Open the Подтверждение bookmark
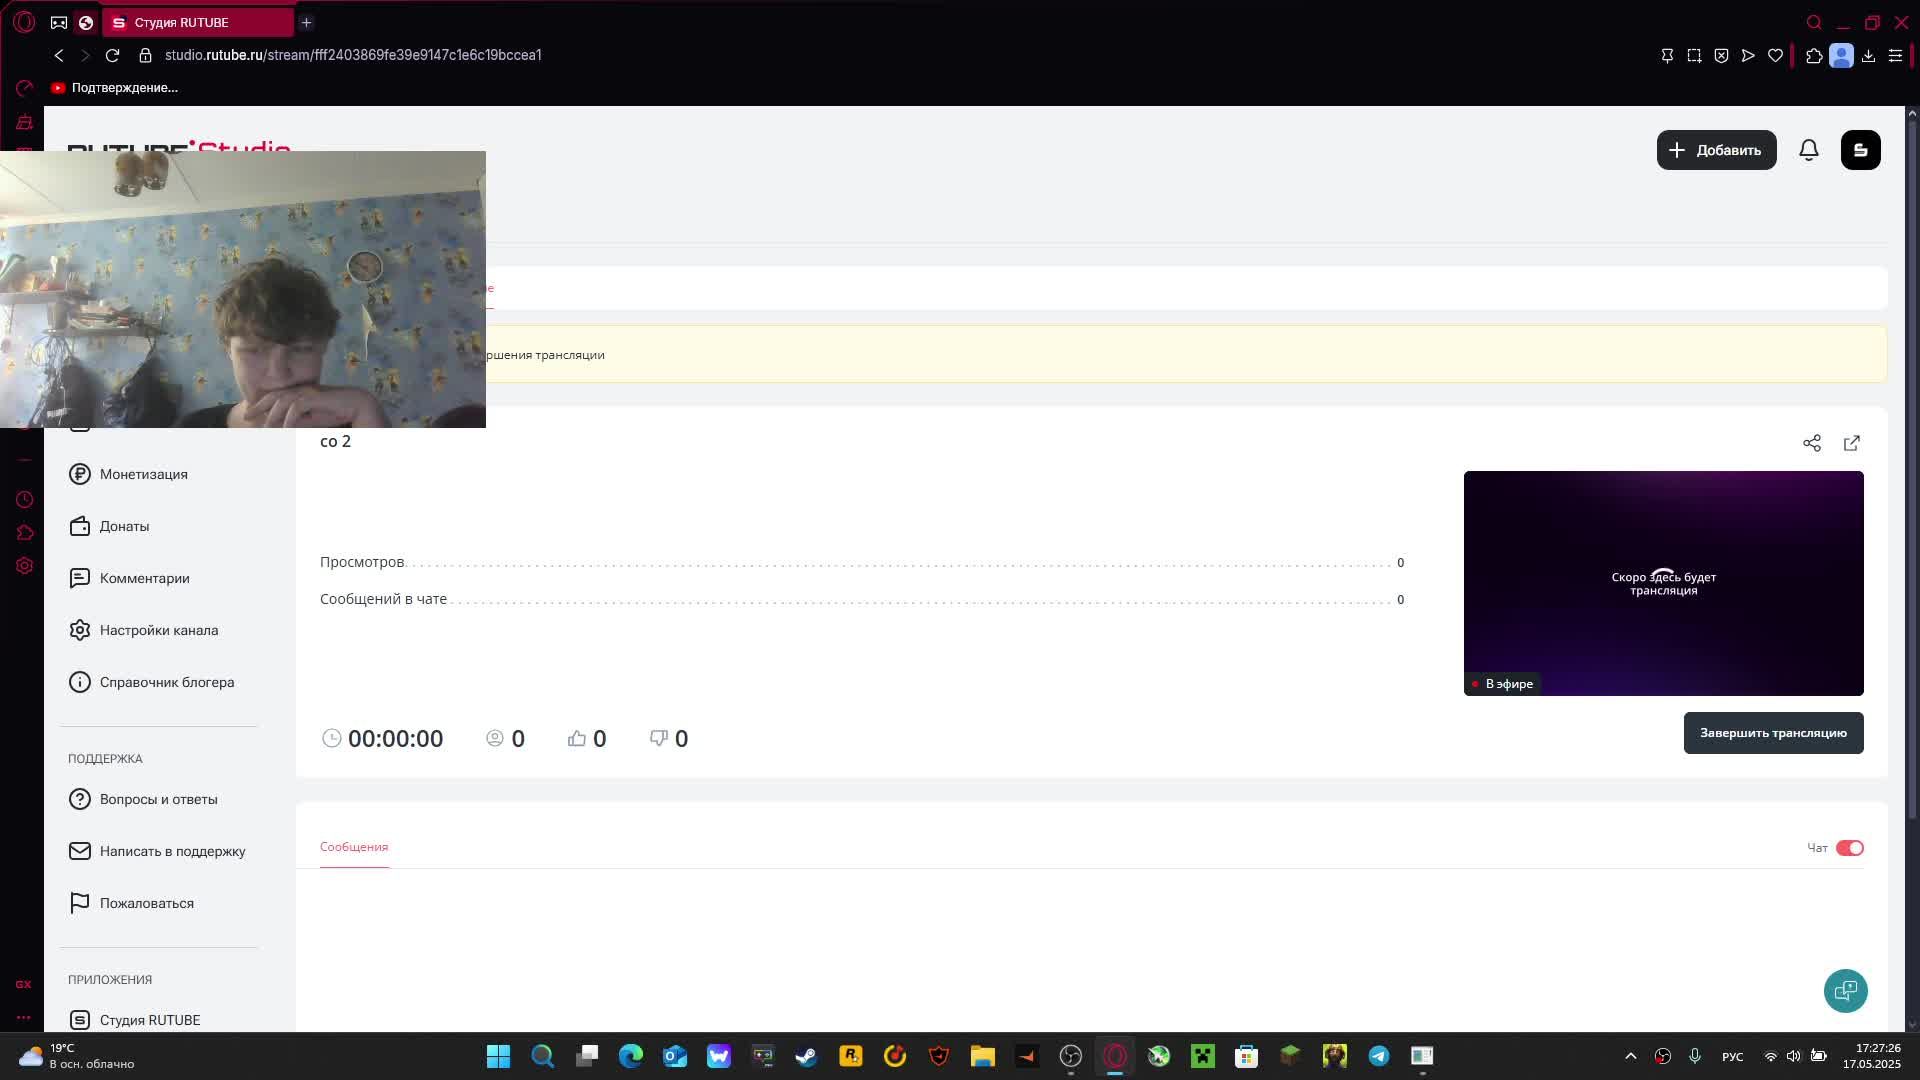The height and width of the screenshot is (1080, 1920). (x=114, y=88)
